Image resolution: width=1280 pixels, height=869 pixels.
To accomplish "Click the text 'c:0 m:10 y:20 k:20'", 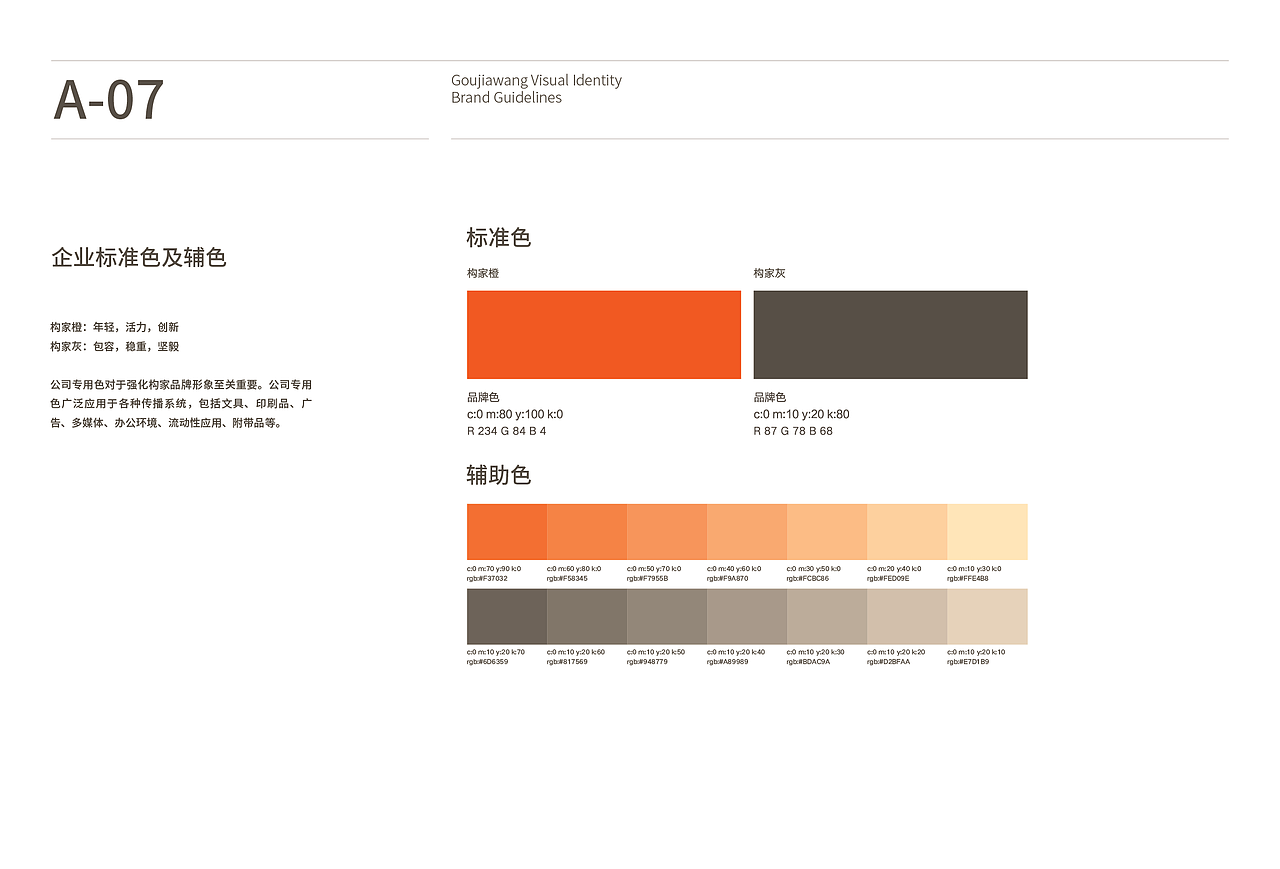I will [896, 652].
